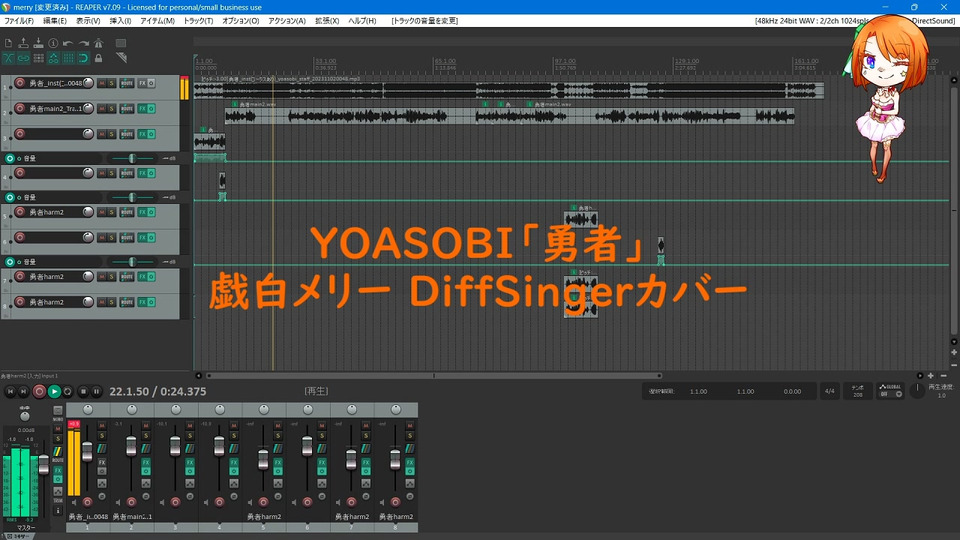Image resolution: width=960 pixels, height=540 pixels.
Task: Click the transport Pause button
Action: pos(97,391)
